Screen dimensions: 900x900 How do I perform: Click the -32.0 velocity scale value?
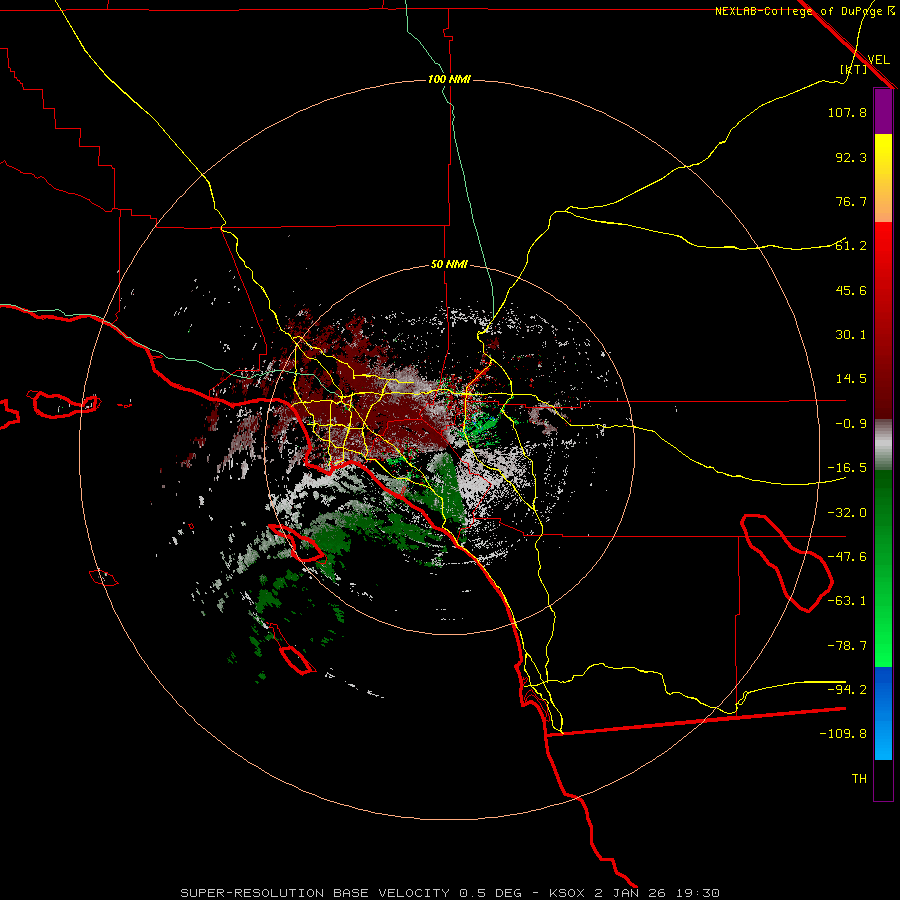[847, 513]
